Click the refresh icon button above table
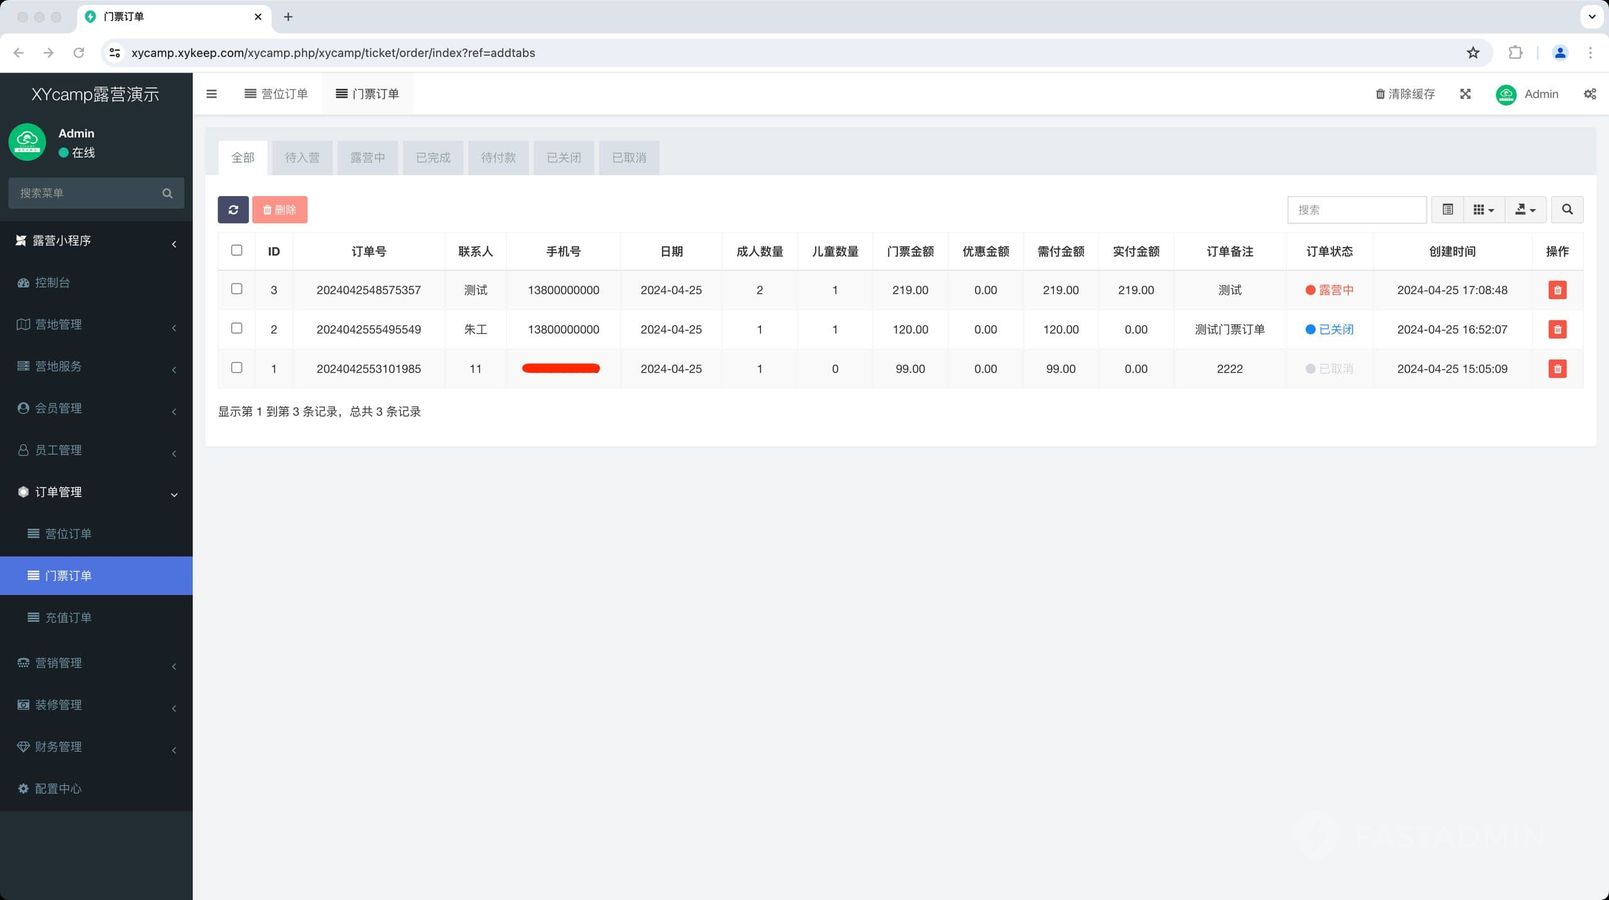Viewport: 1609px width, 900px height. coord(233,210)
